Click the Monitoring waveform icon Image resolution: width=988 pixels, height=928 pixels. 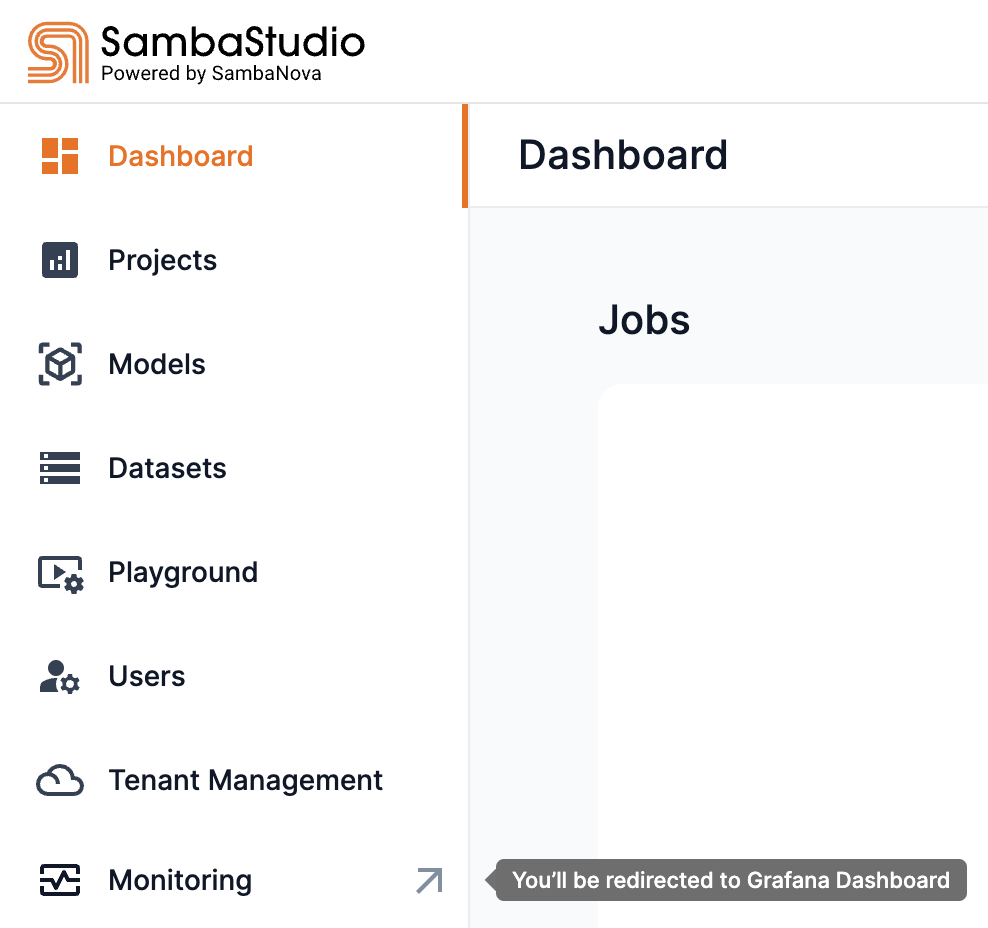[x=60, y=880]
